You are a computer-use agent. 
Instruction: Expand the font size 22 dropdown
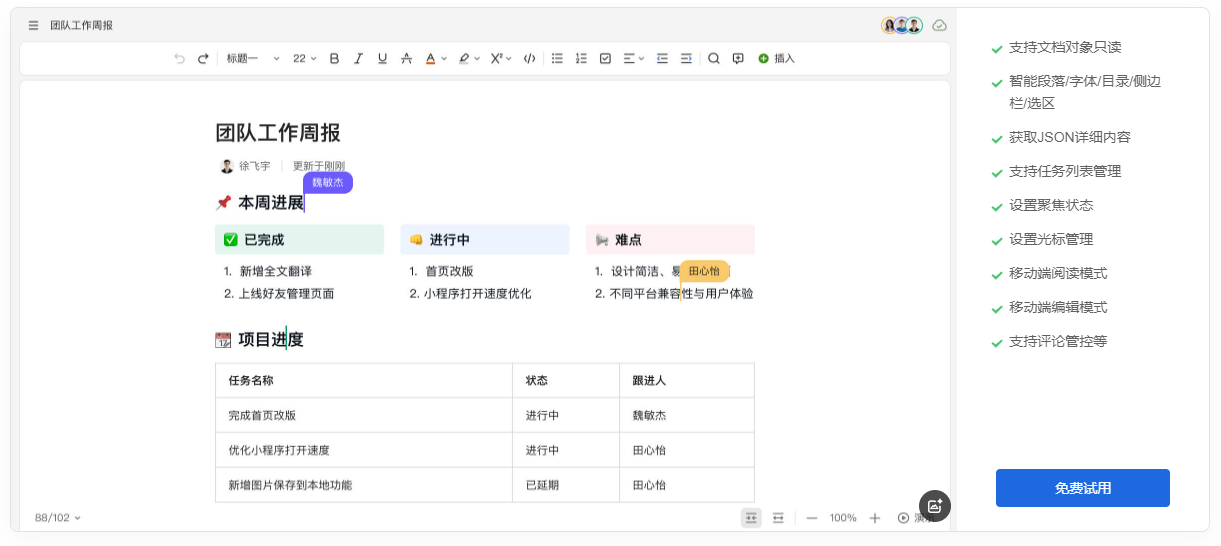[x=304, y=59]
